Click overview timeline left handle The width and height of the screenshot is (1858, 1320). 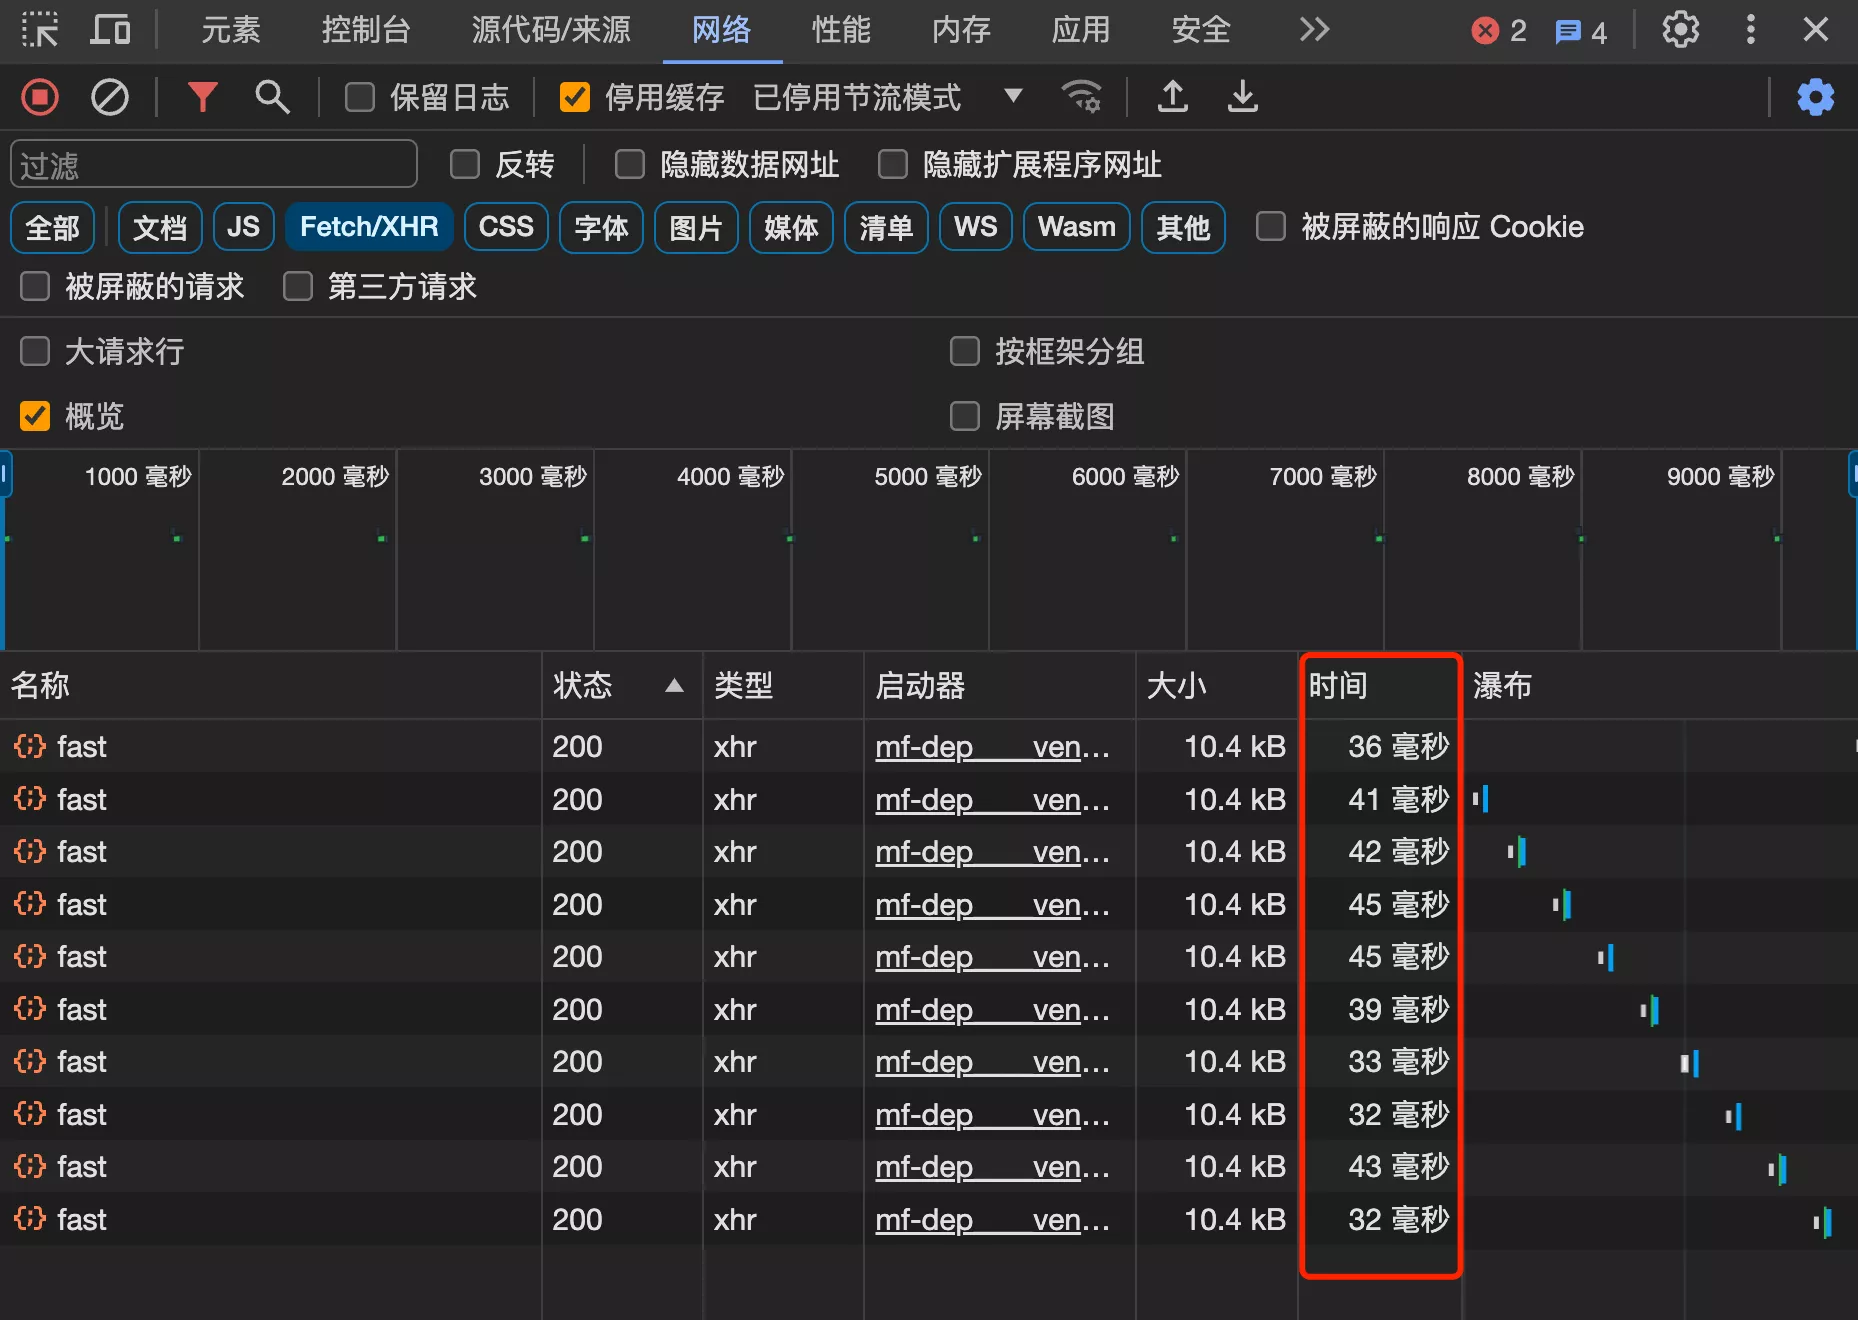coord(5,475)
